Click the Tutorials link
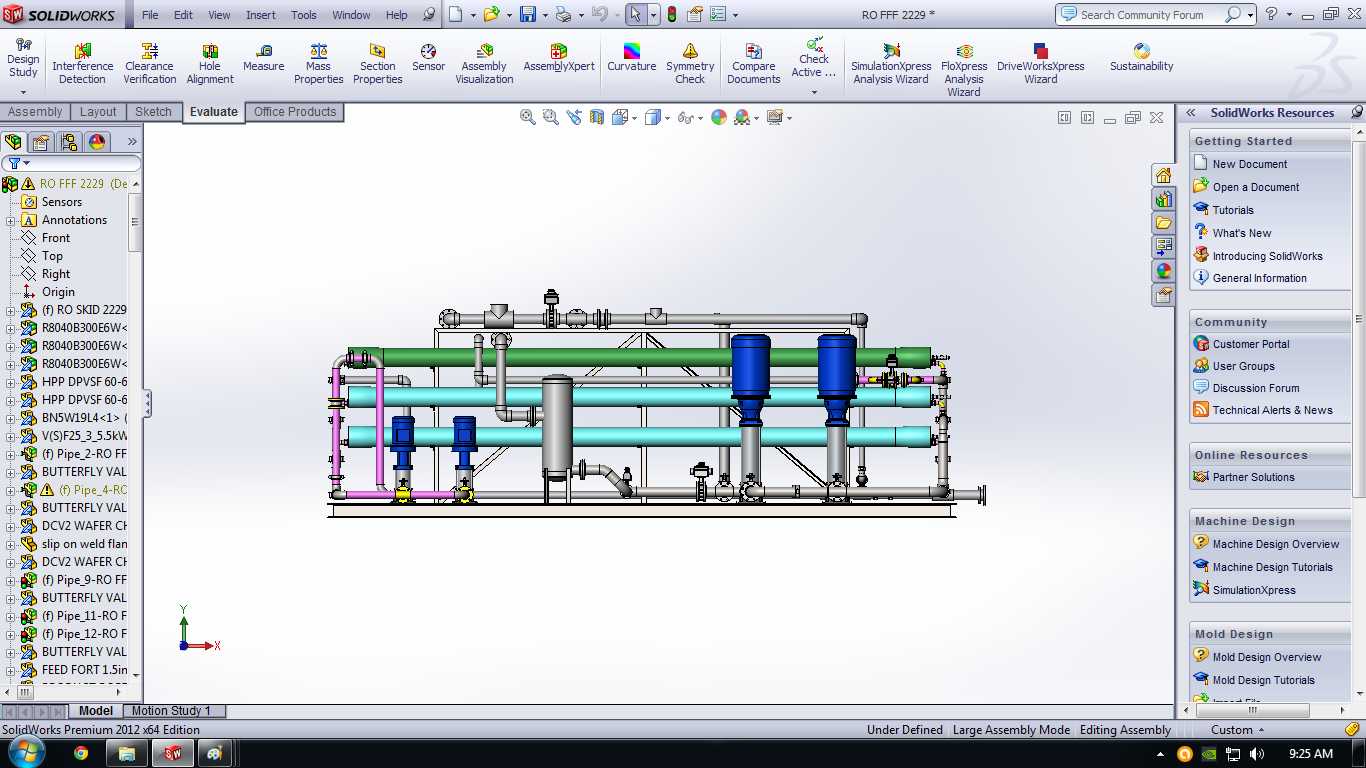Image resolution: width=1366 pixels, height=768 pixels. pyautogui.click(x=1233, y=210)
